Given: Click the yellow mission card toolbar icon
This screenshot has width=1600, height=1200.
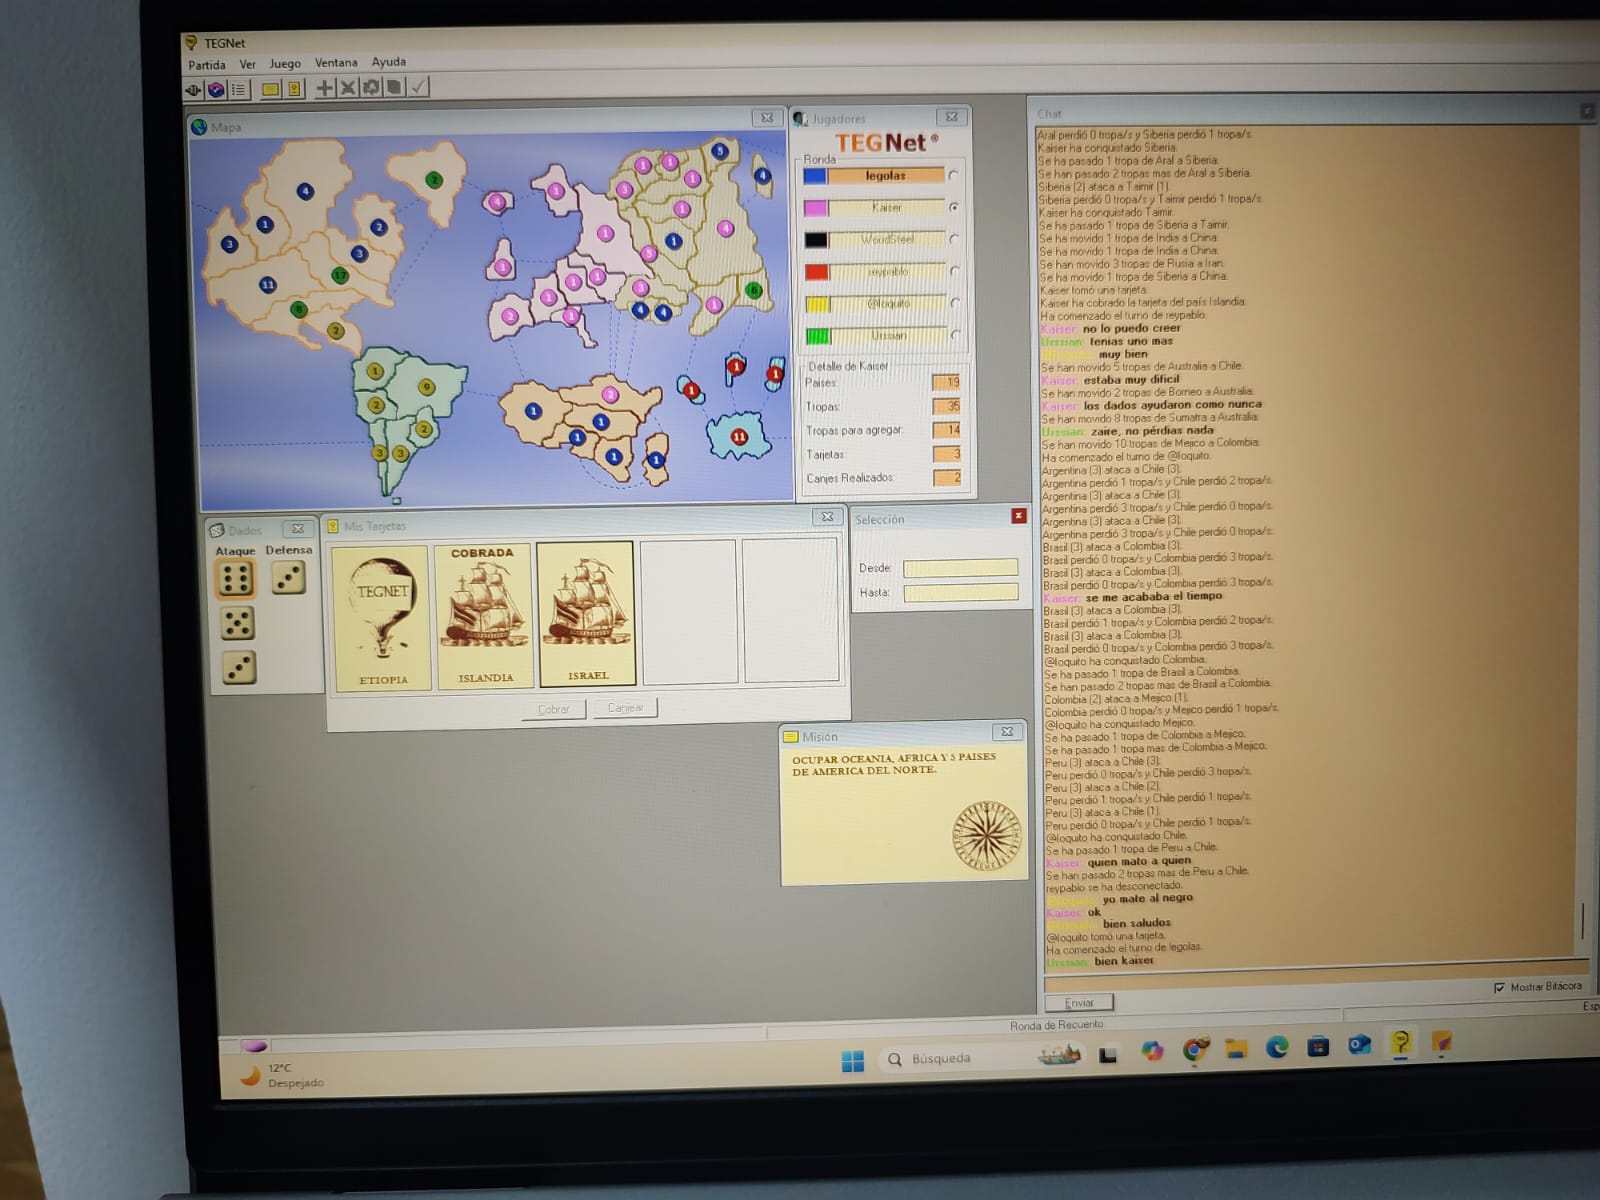Looking at the screenshot, I should click(x=270, y=89).
